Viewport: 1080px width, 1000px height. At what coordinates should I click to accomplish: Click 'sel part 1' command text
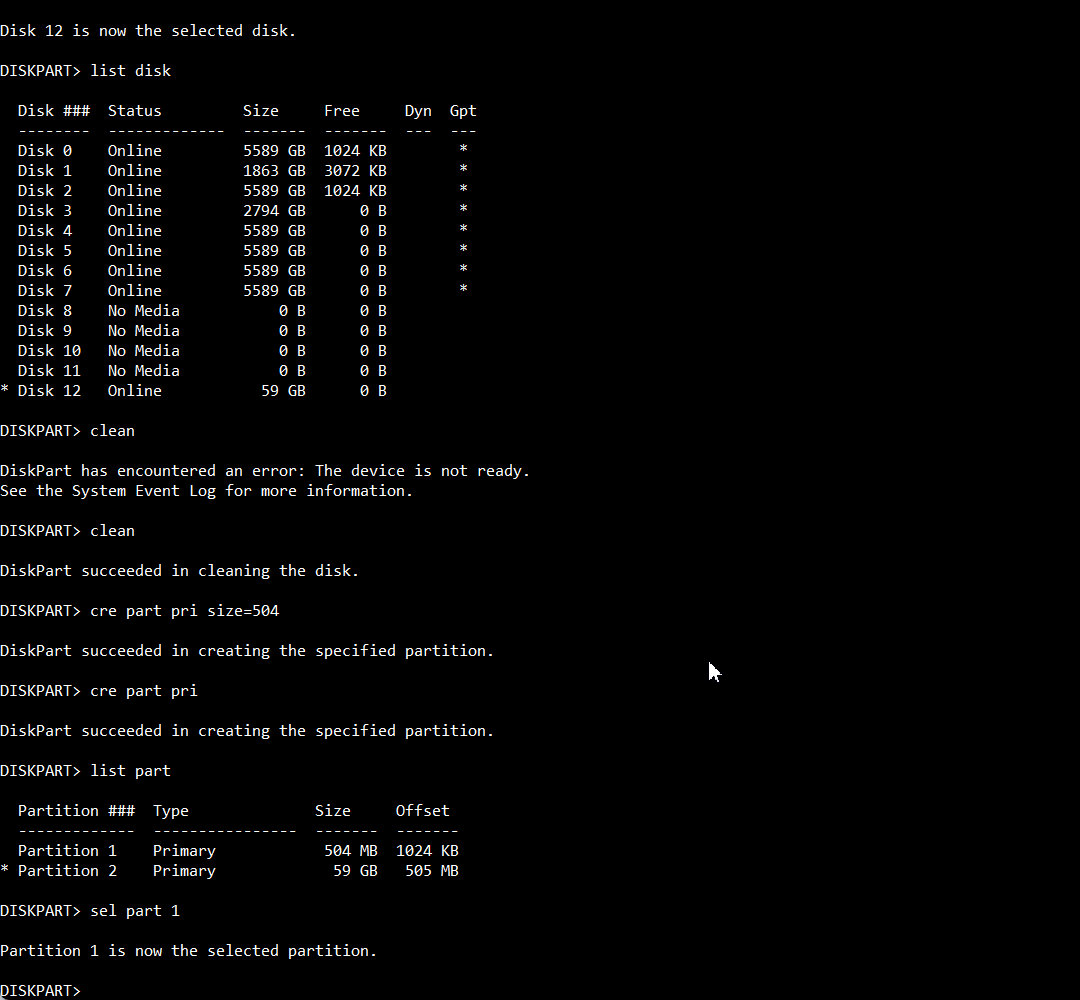[135, 910]
